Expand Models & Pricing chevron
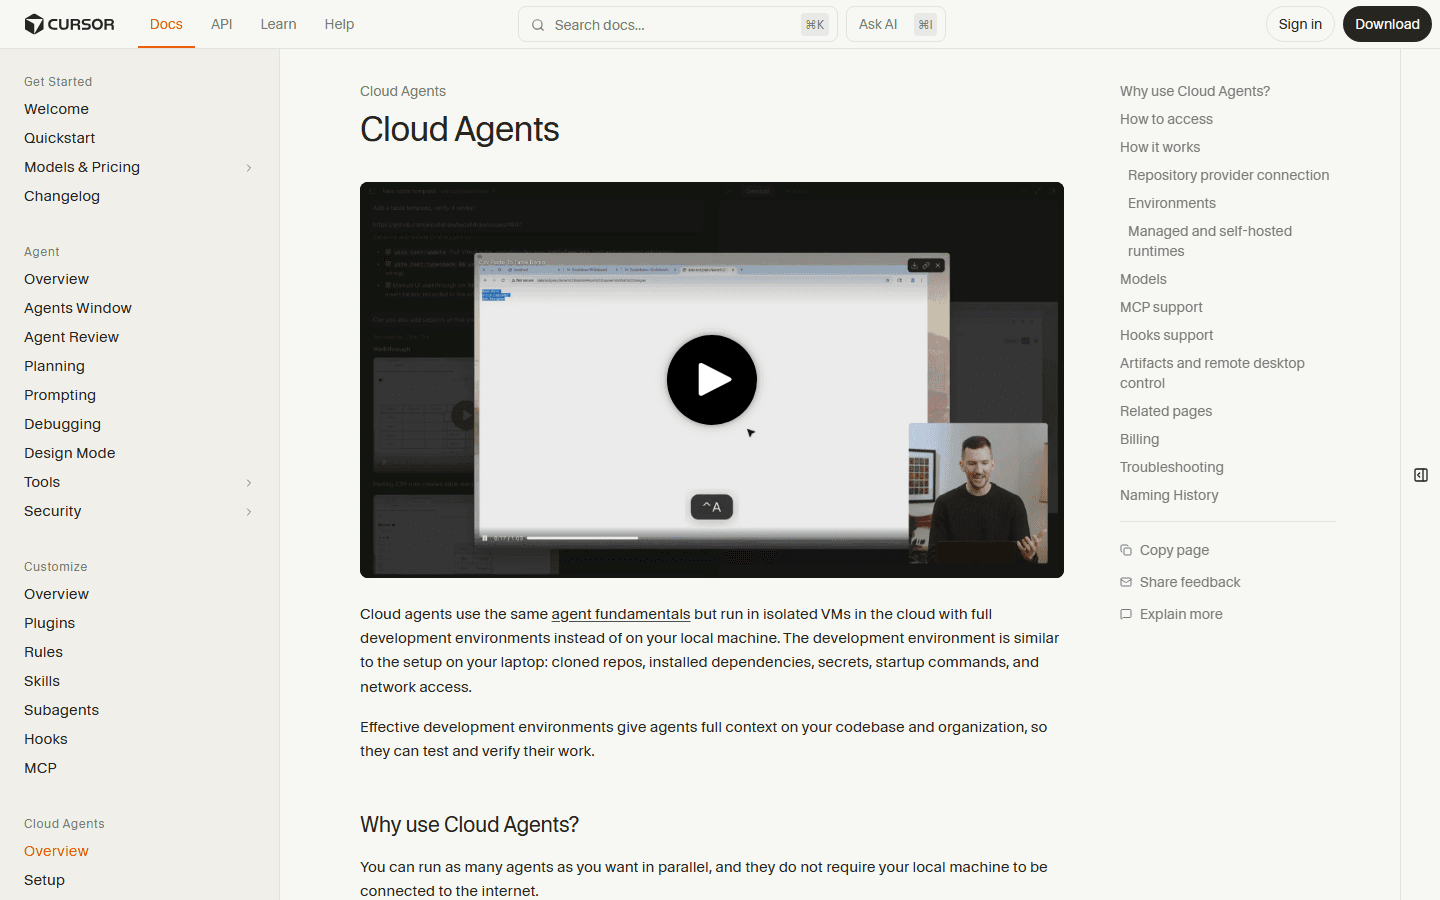The width and height of the screenshot is (1440, 900). click(x=249, y=168)
